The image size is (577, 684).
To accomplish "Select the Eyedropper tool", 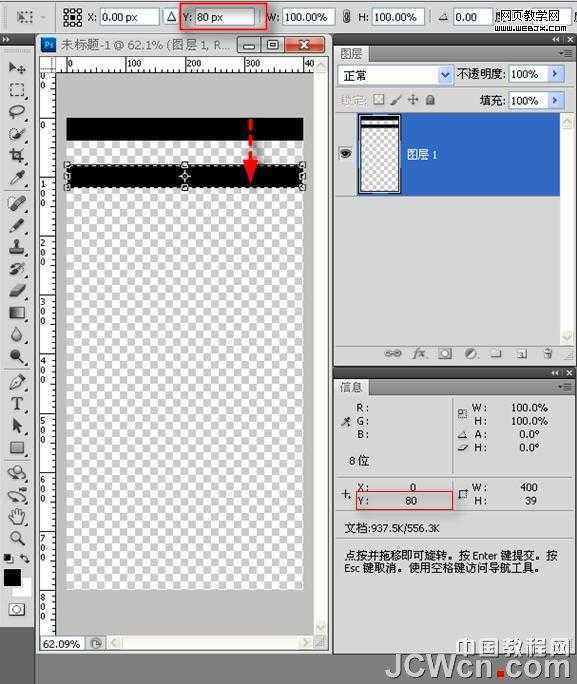I will 17,178.
